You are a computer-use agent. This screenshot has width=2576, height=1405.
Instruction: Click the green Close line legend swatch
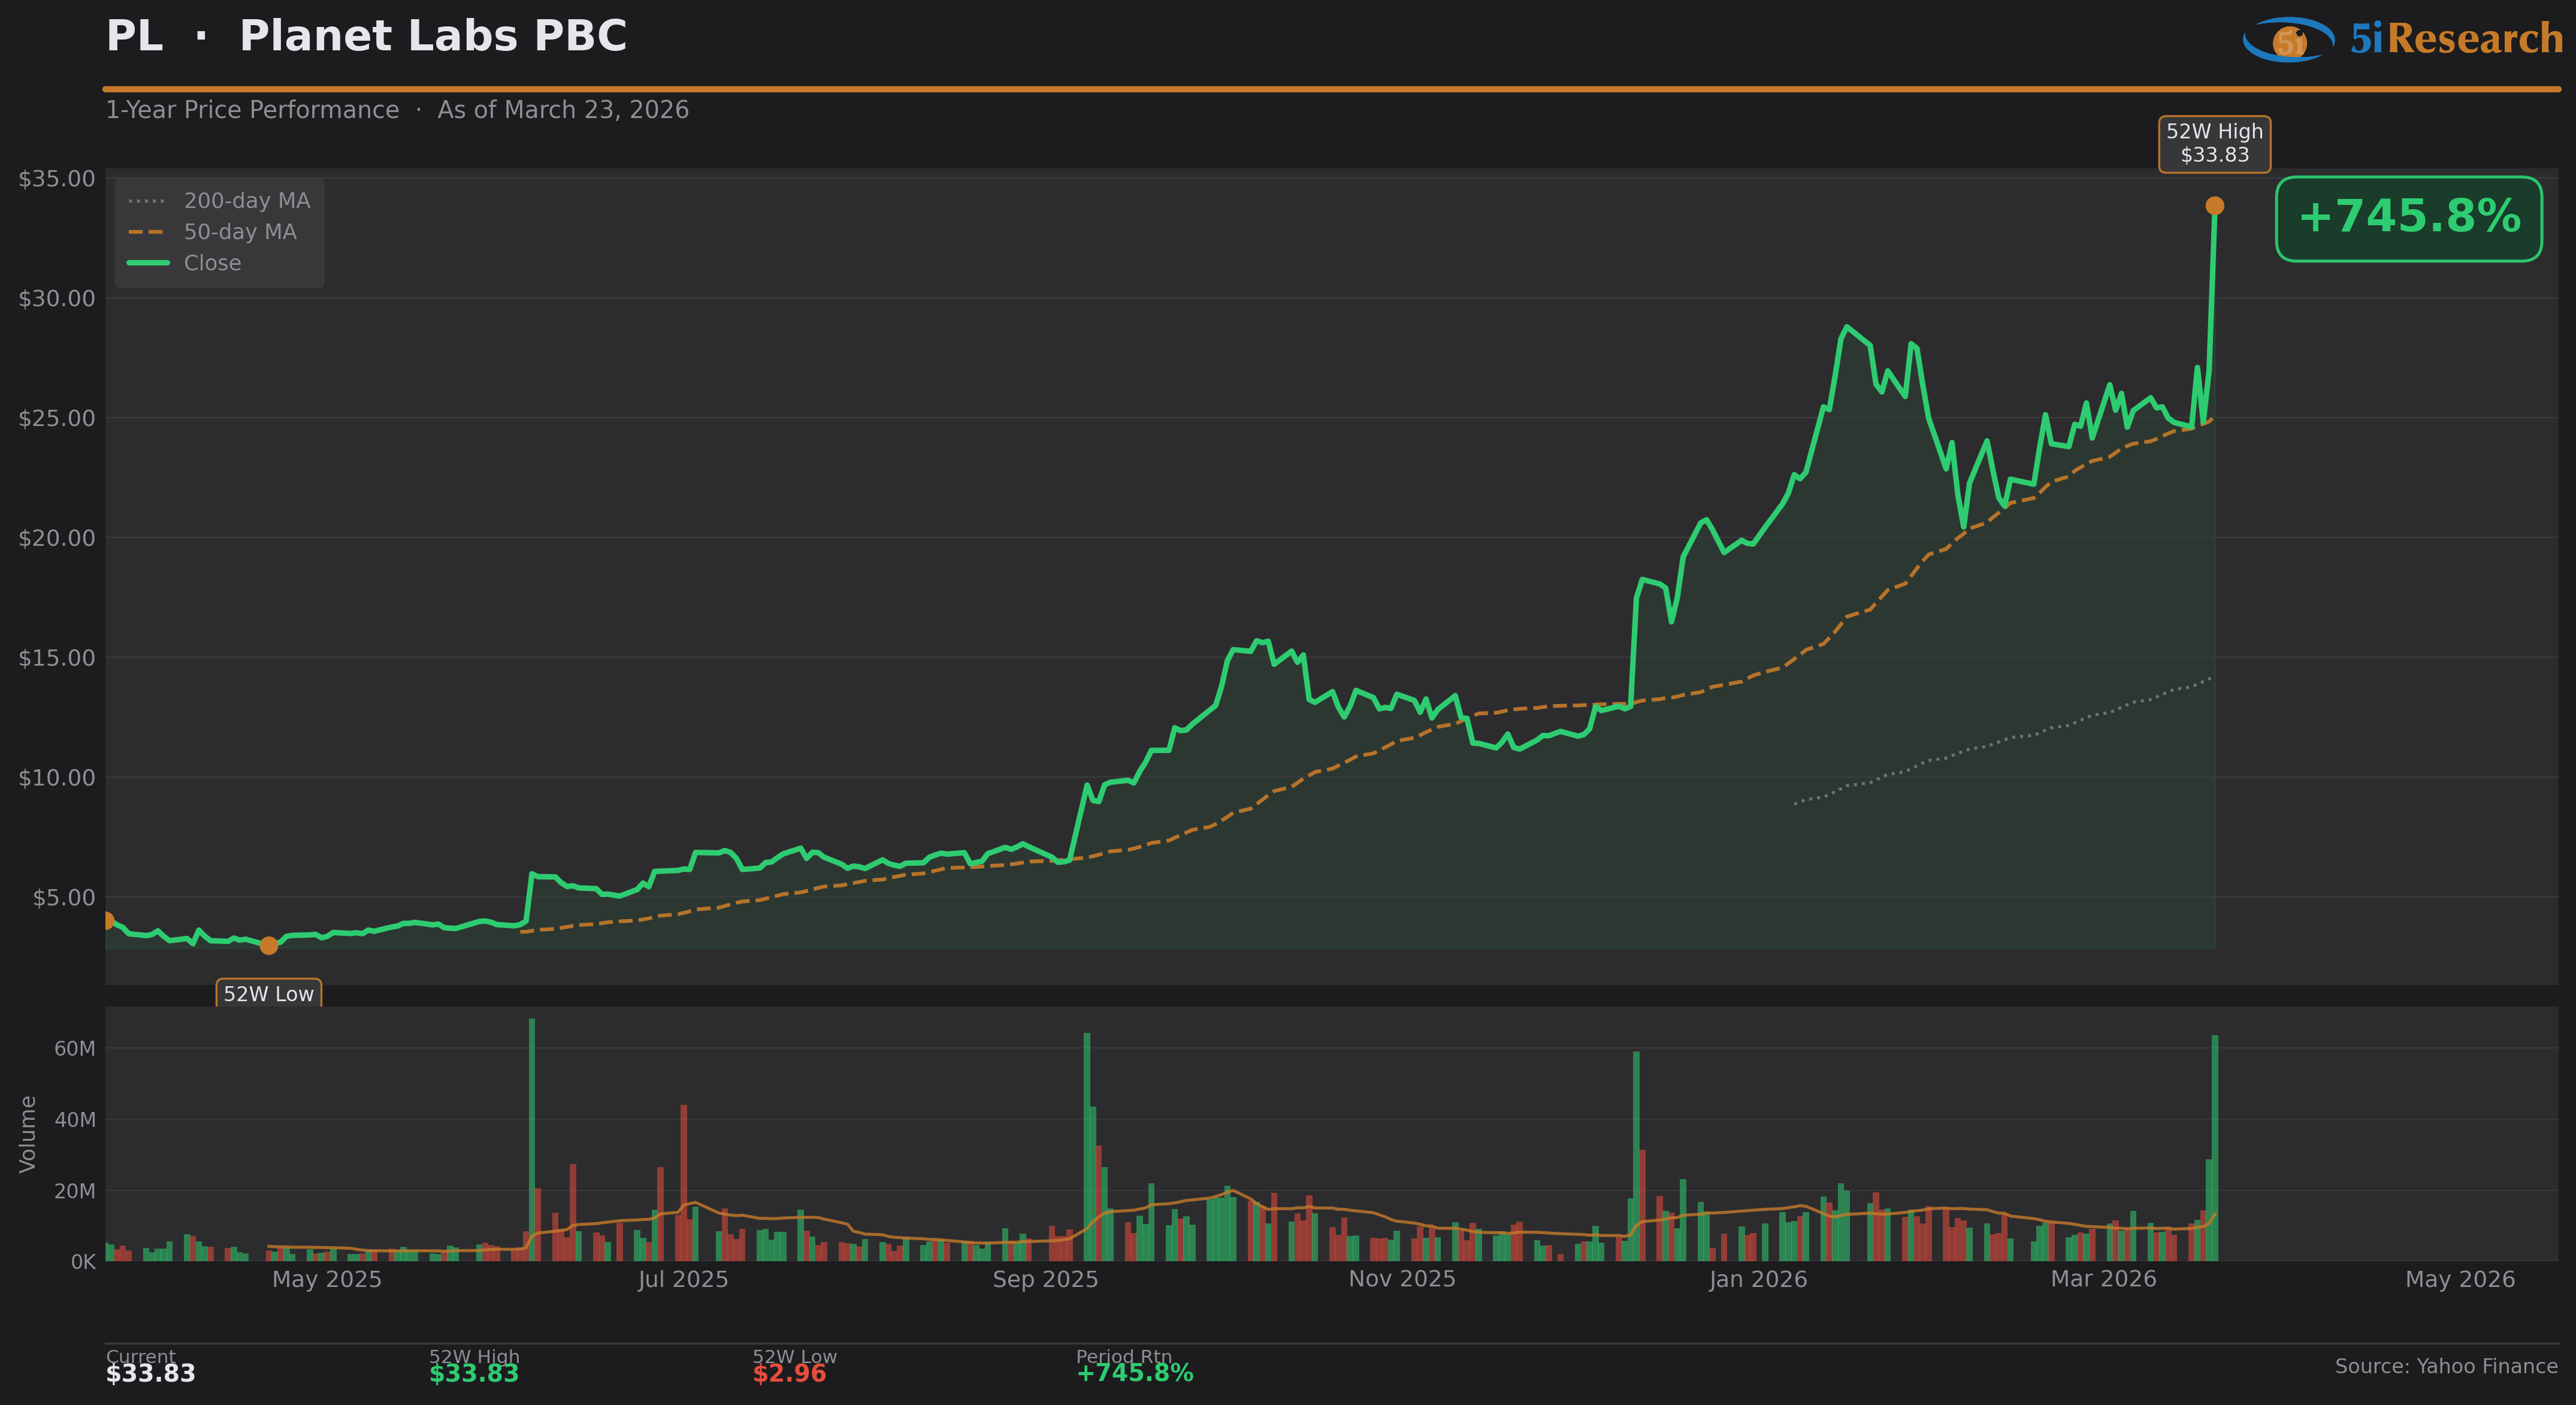coord(148,263)
